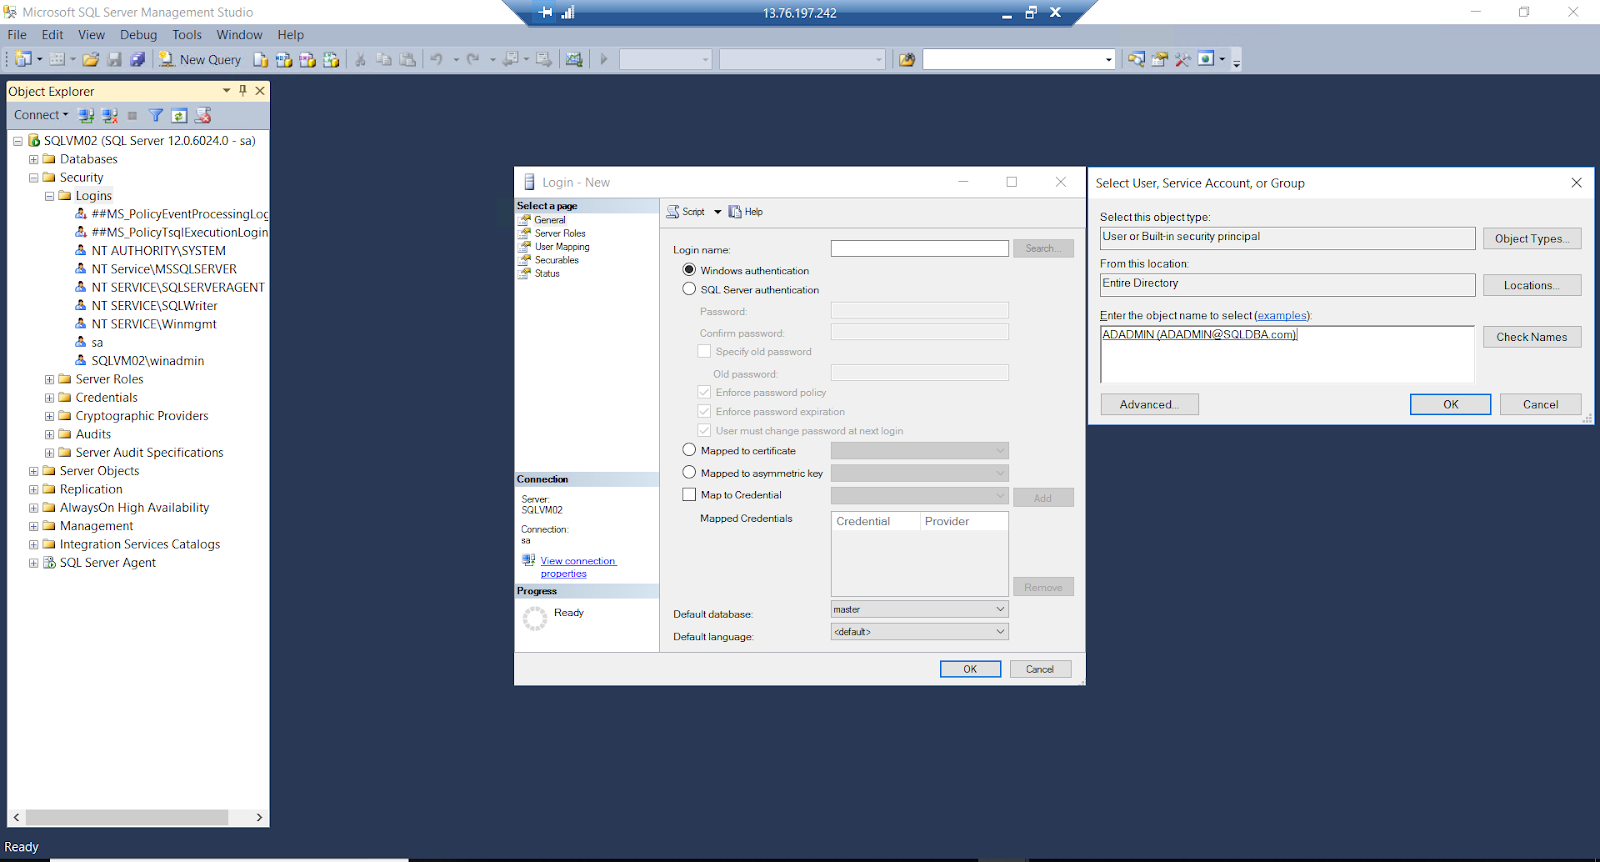Viewport: 1600px width, 862px height.
Task: Open the Default language dropdown
Action: pyautogui.click(x=919, y=632)
